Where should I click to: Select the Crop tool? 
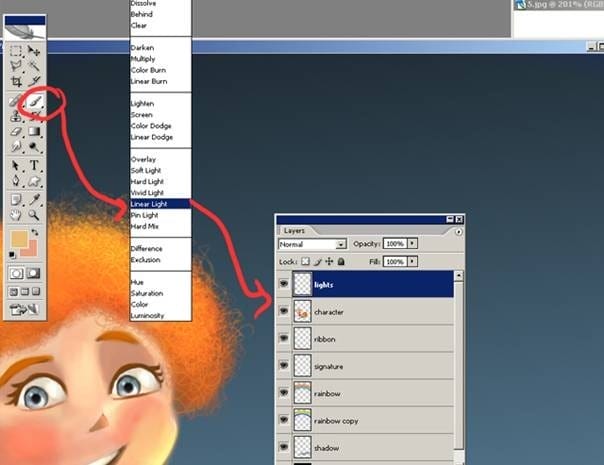16,81
